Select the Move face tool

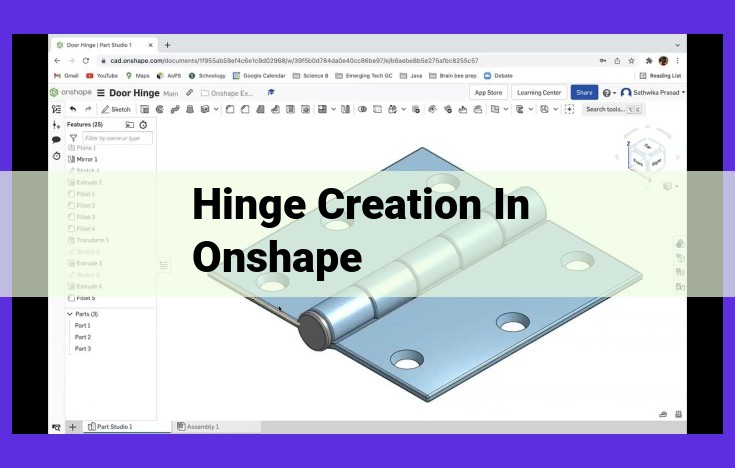(463, 109)
